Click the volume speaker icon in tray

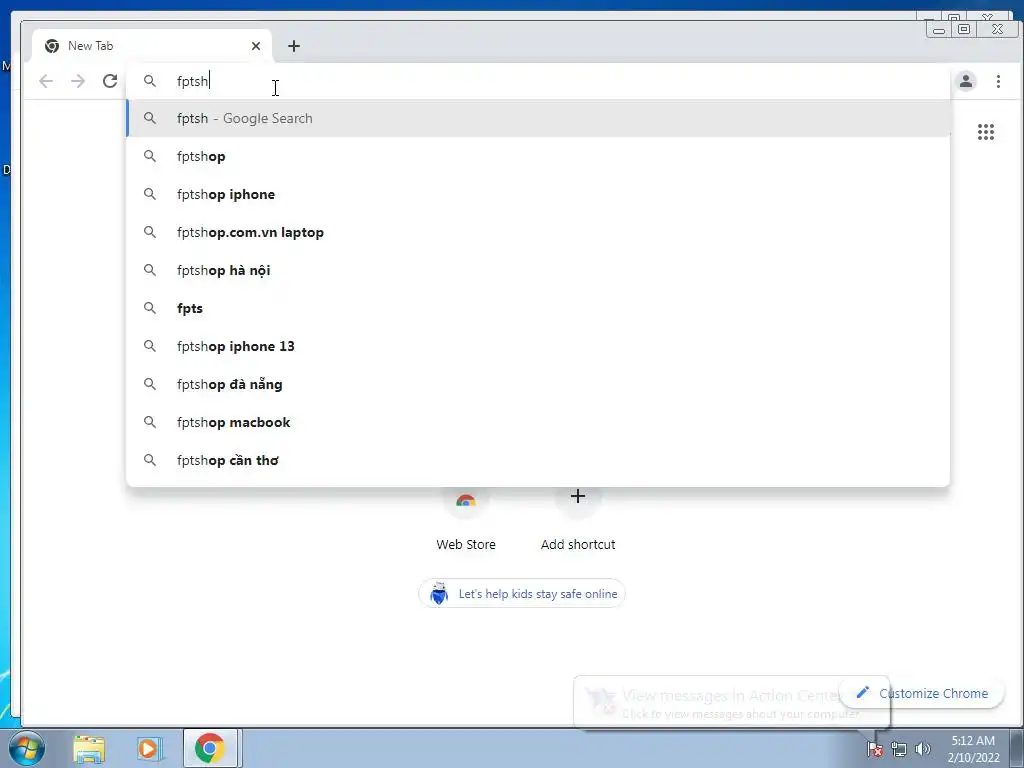(x=922, y=749)
